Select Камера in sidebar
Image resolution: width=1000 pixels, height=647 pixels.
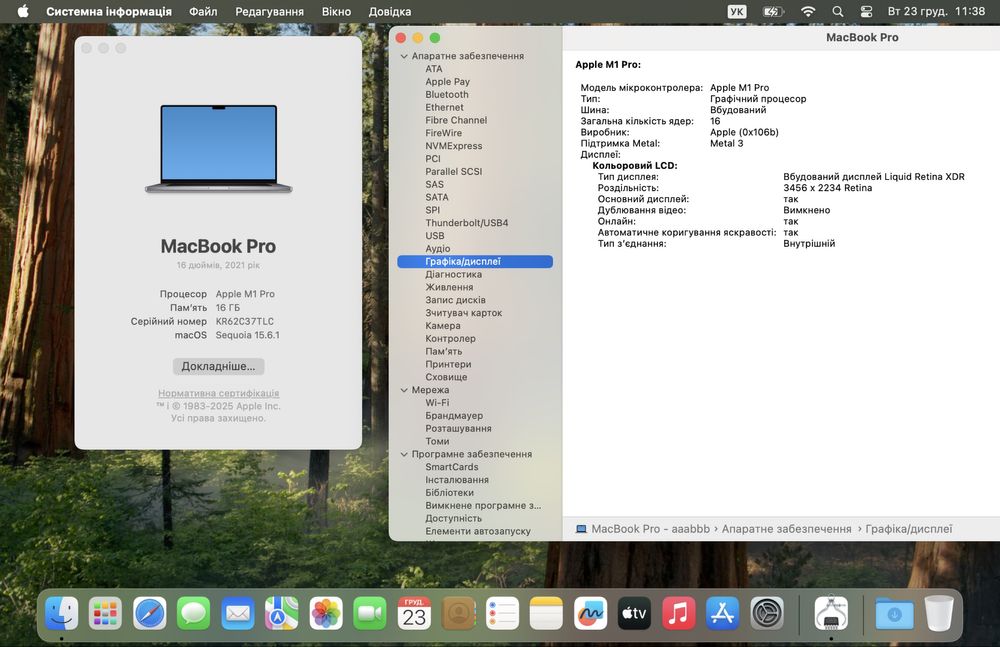coord(443,325)
